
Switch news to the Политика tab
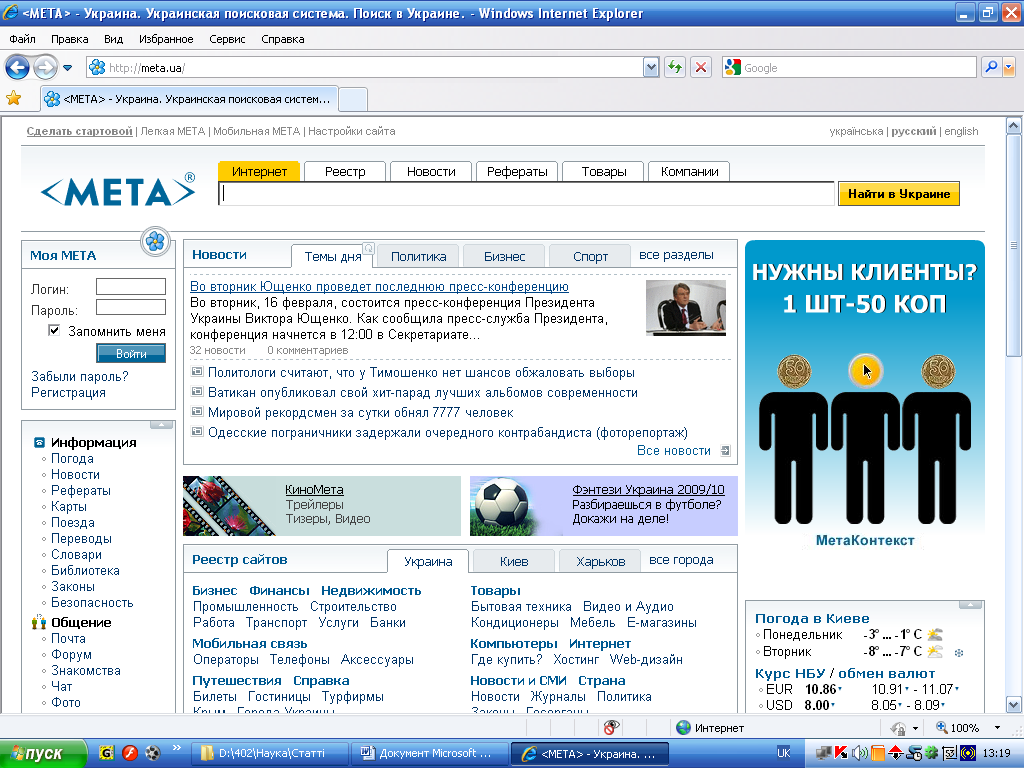pos(418,257)
